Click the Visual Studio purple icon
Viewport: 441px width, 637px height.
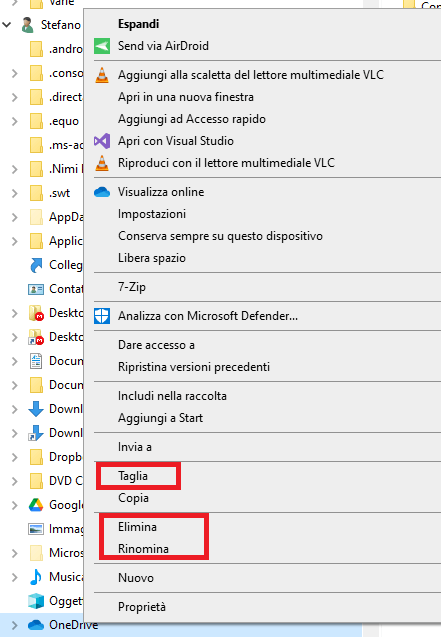pyautogui.click(x=102, y=141)
